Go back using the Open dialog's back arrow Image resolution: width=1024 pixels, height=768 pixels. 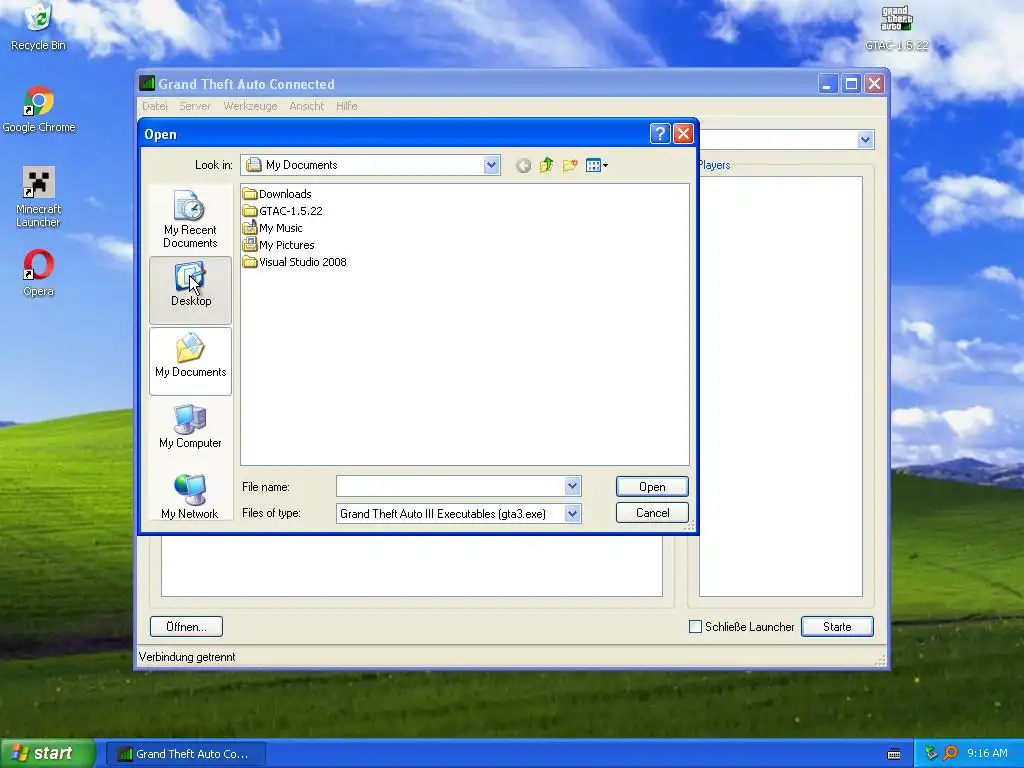tap(523, 166)
